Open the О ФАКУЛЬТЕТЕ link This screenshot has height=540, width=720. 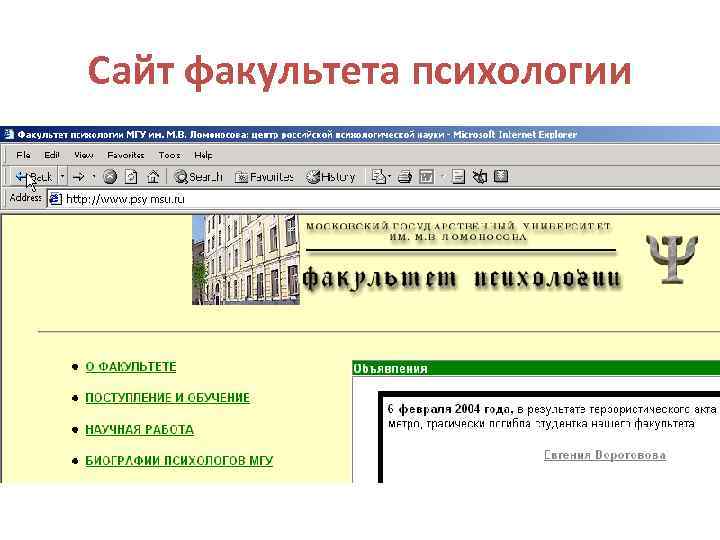click(131, 367)
